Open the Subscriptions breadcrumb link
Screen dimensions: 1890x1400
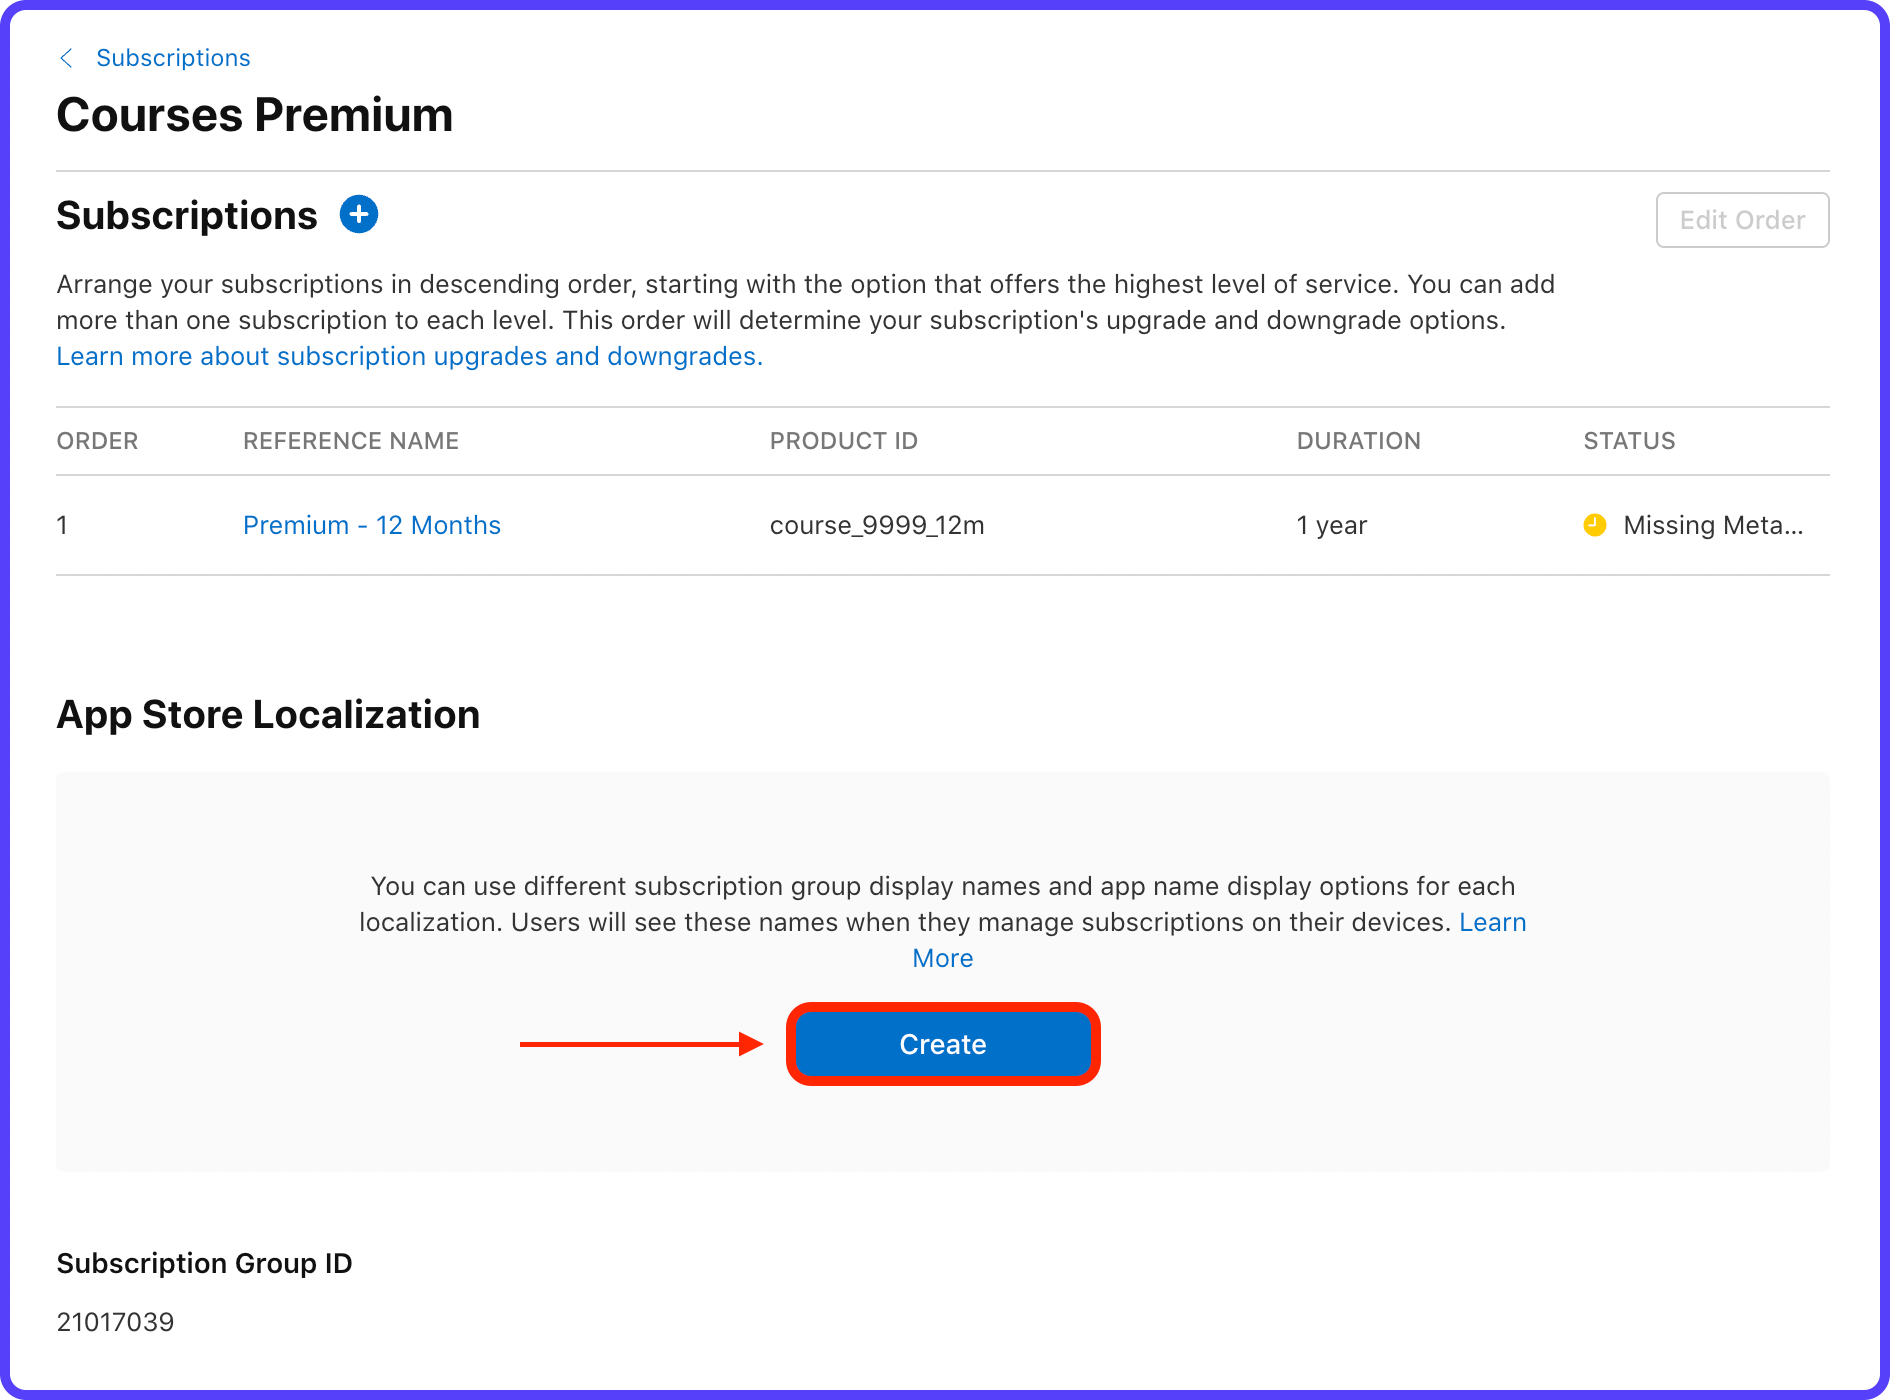tap(172, 57)
